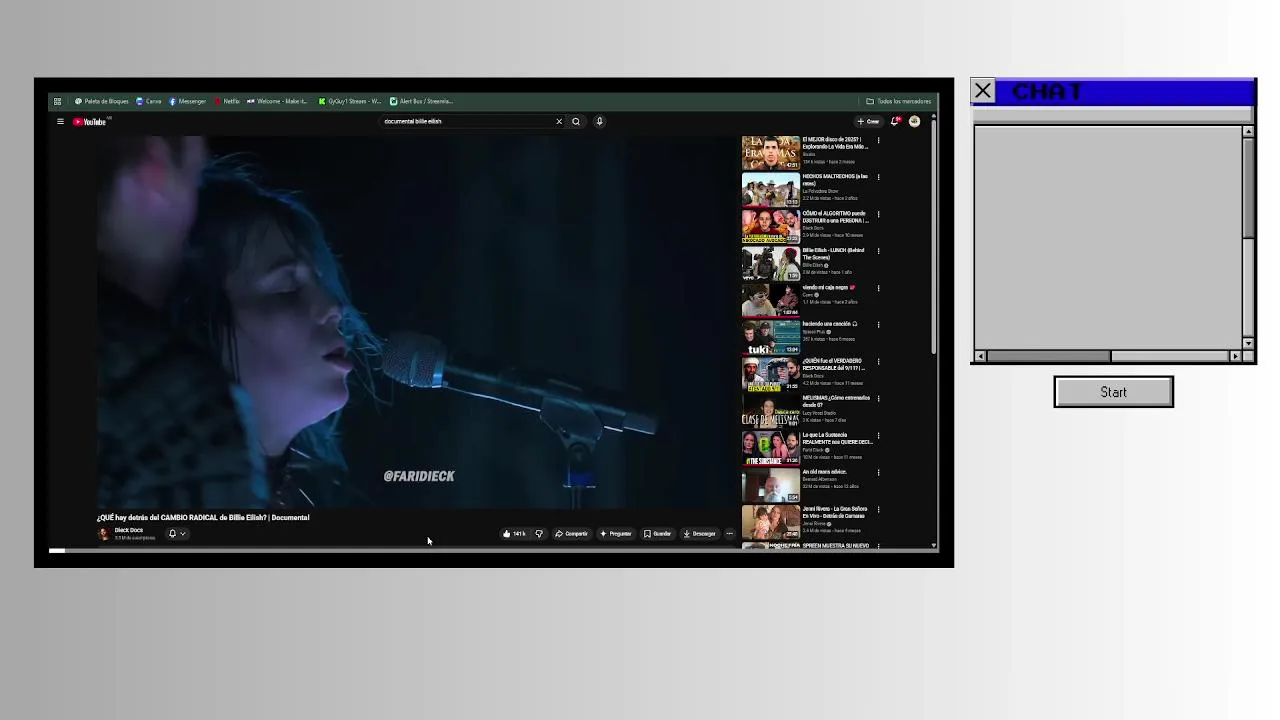
Task: Like the video with thumbs-up 141 k
Action: pyautogui.click(x=514, y=533)
